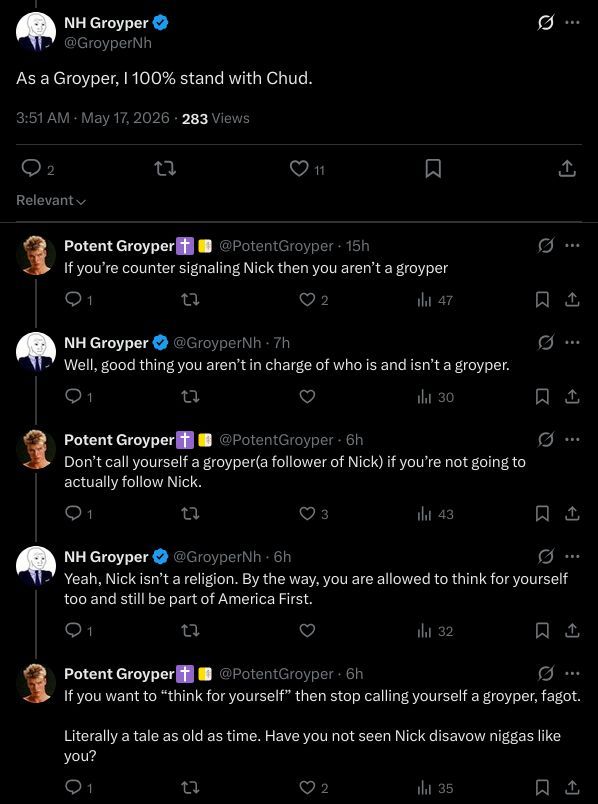Bookmark the 'Nick isn't a religion' reply
Viewport: 598px width, 804px height.
click(542, 631)
